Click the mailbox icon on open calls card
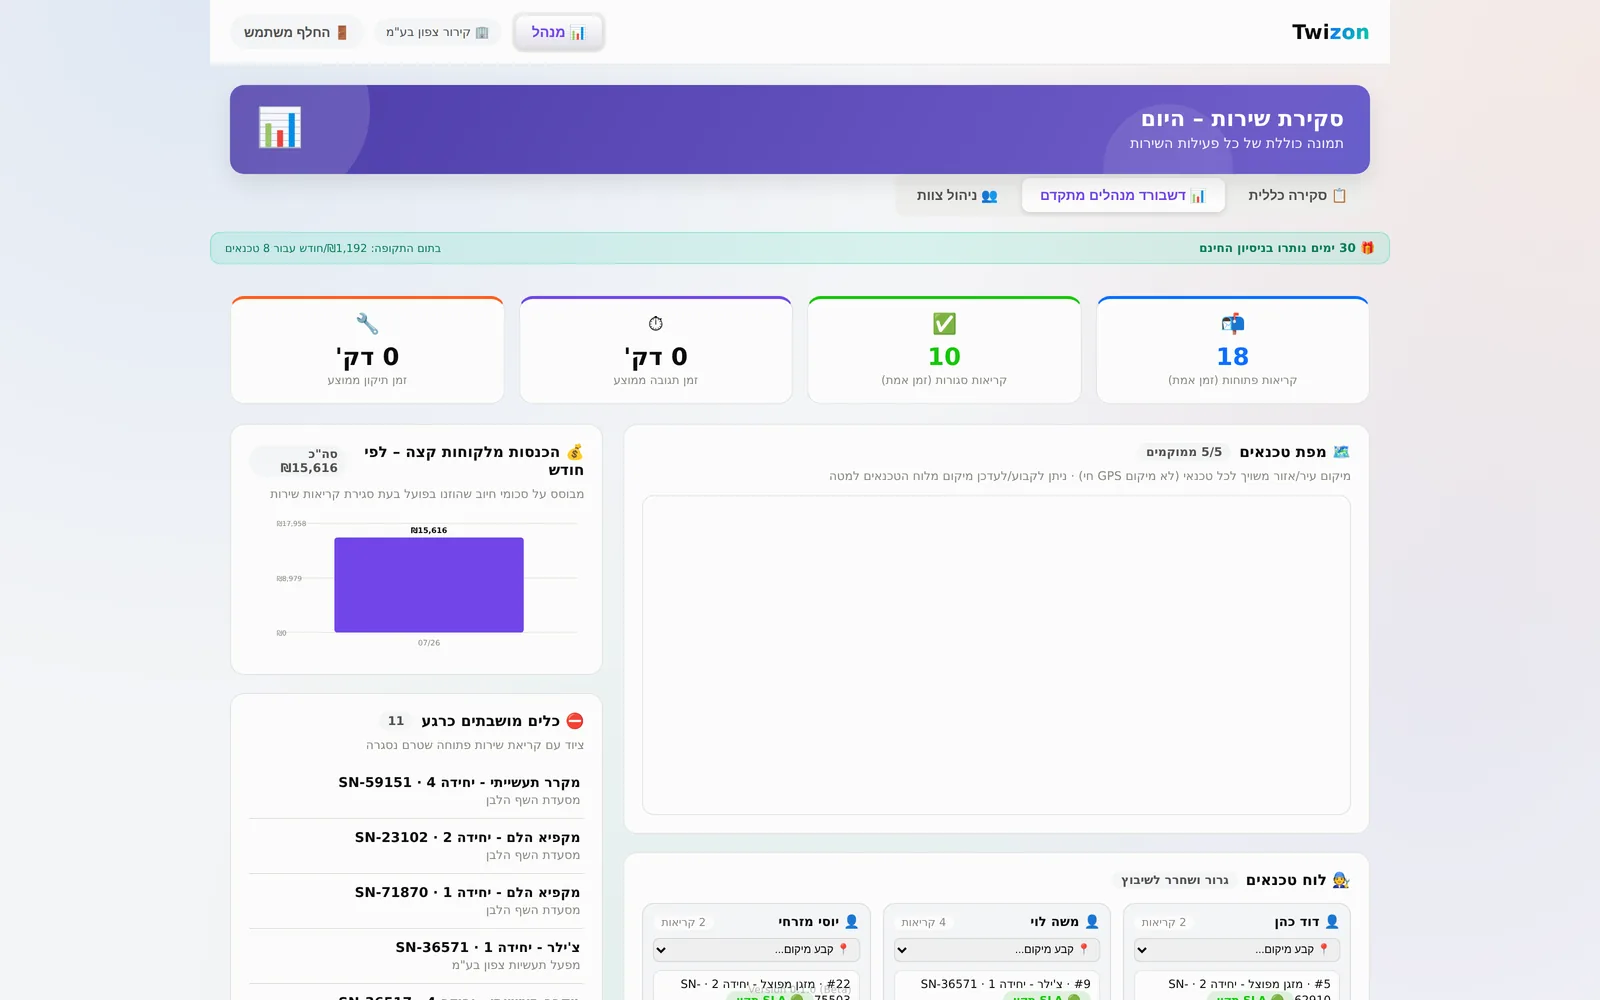Screen dimensions: 1600x1000 click(1233, 323)
